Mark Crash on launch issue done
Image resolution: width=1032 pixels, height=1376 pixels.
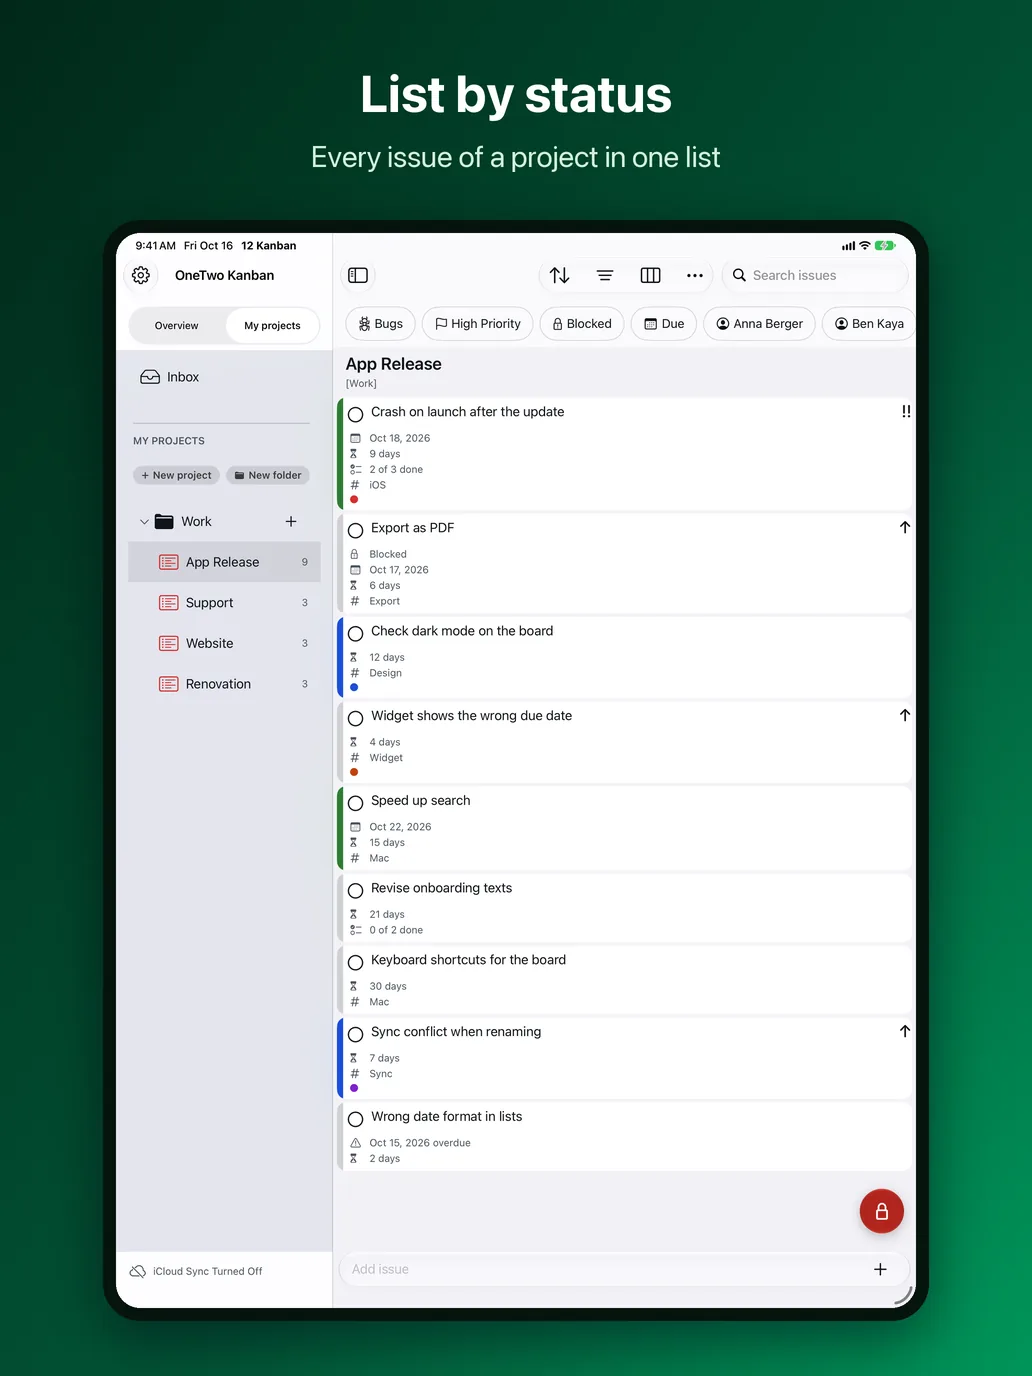click(355, 414)
